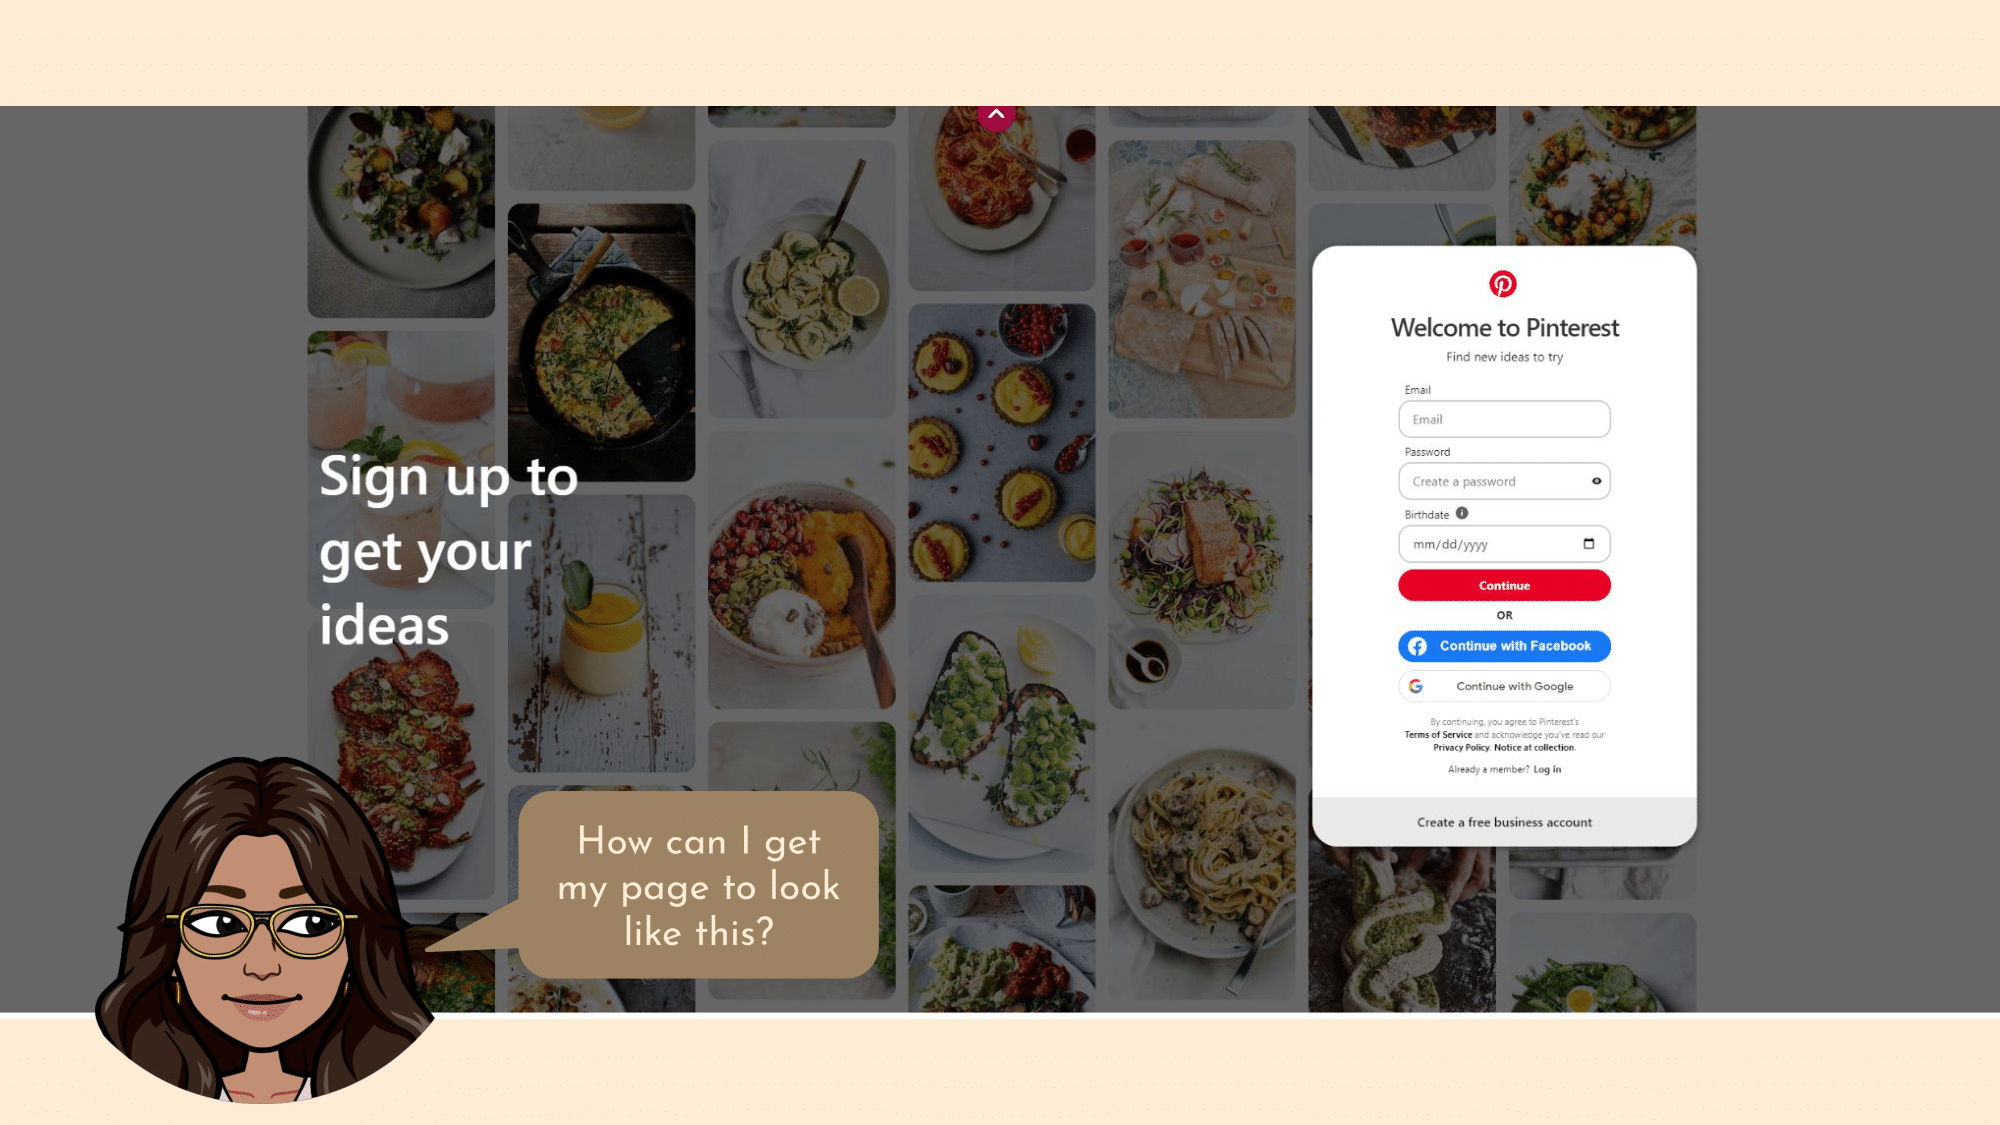Screen dimensions: 2000x1125
Task: Click the Email input field
Action: pyautogui.click(x=1504, y=419)
